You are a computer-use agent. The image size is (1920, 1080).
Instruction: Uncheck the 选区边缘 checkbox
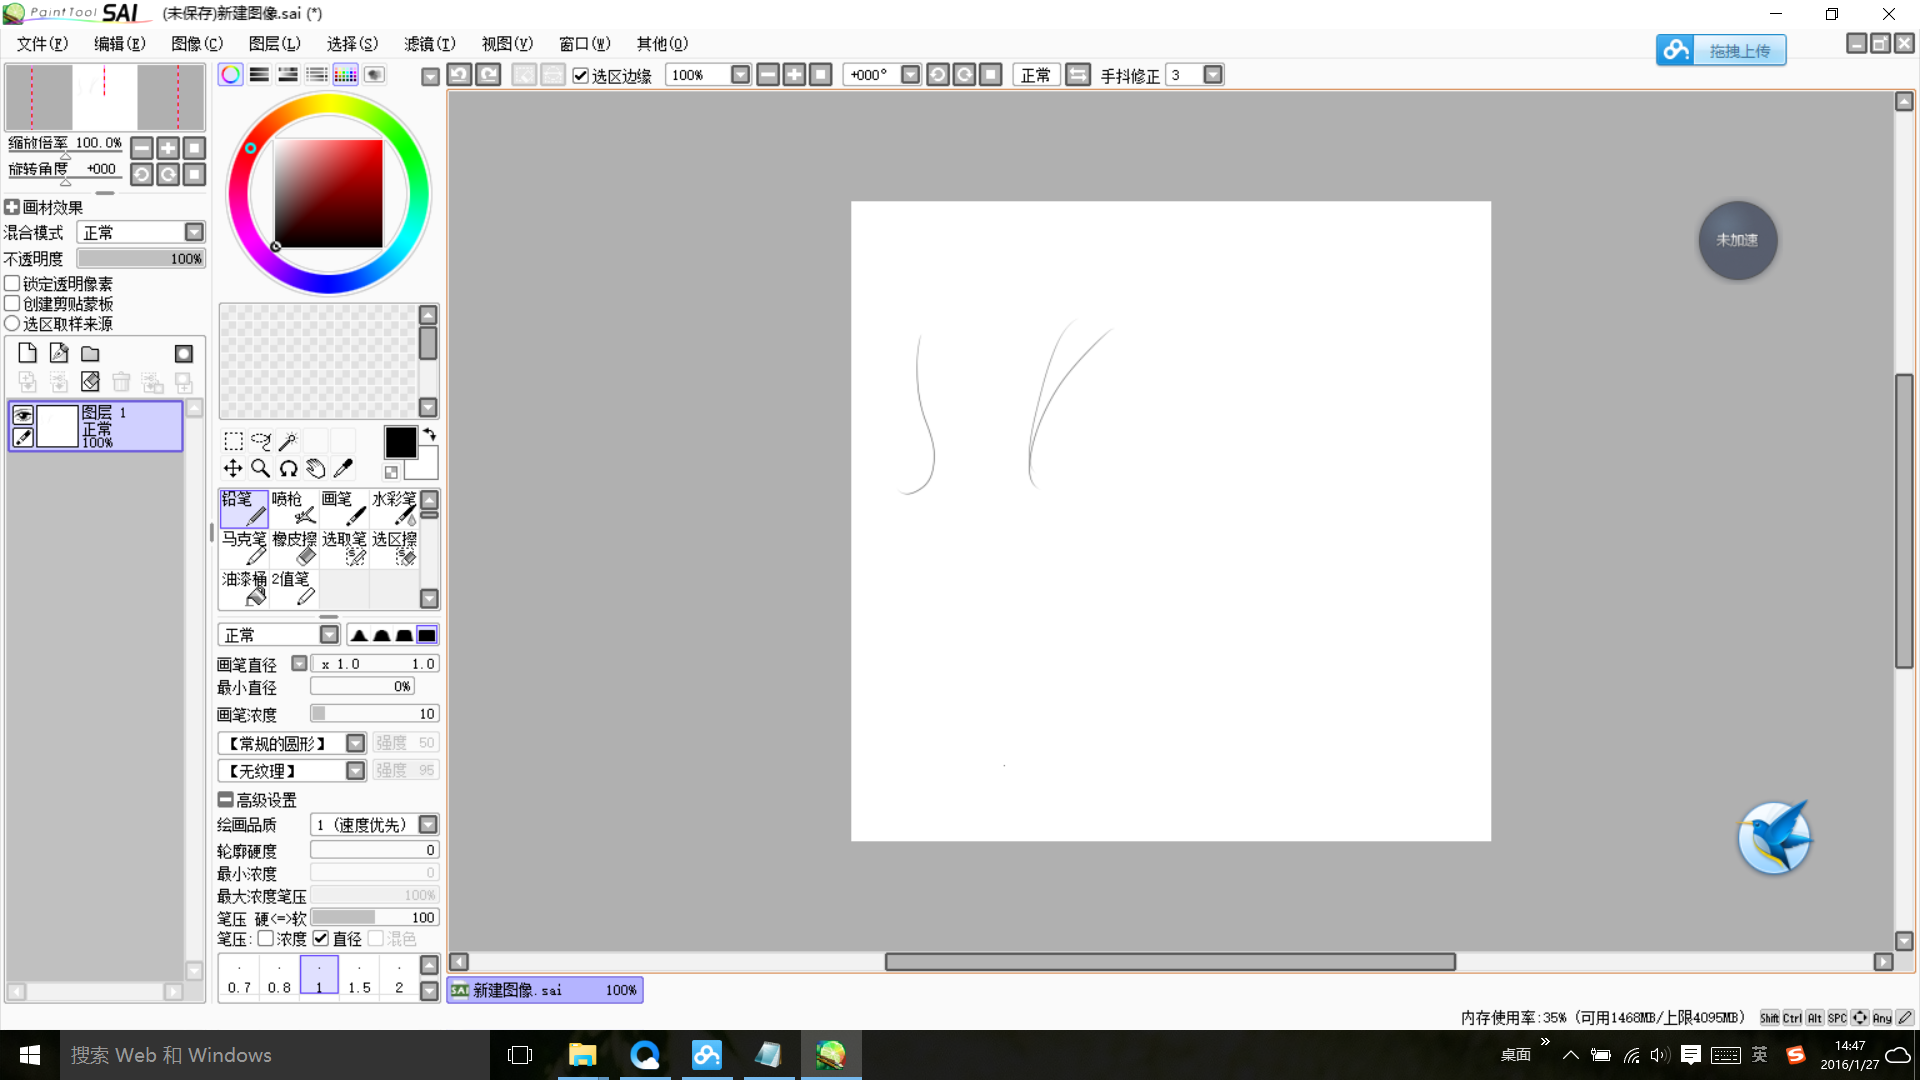(582, 75)
